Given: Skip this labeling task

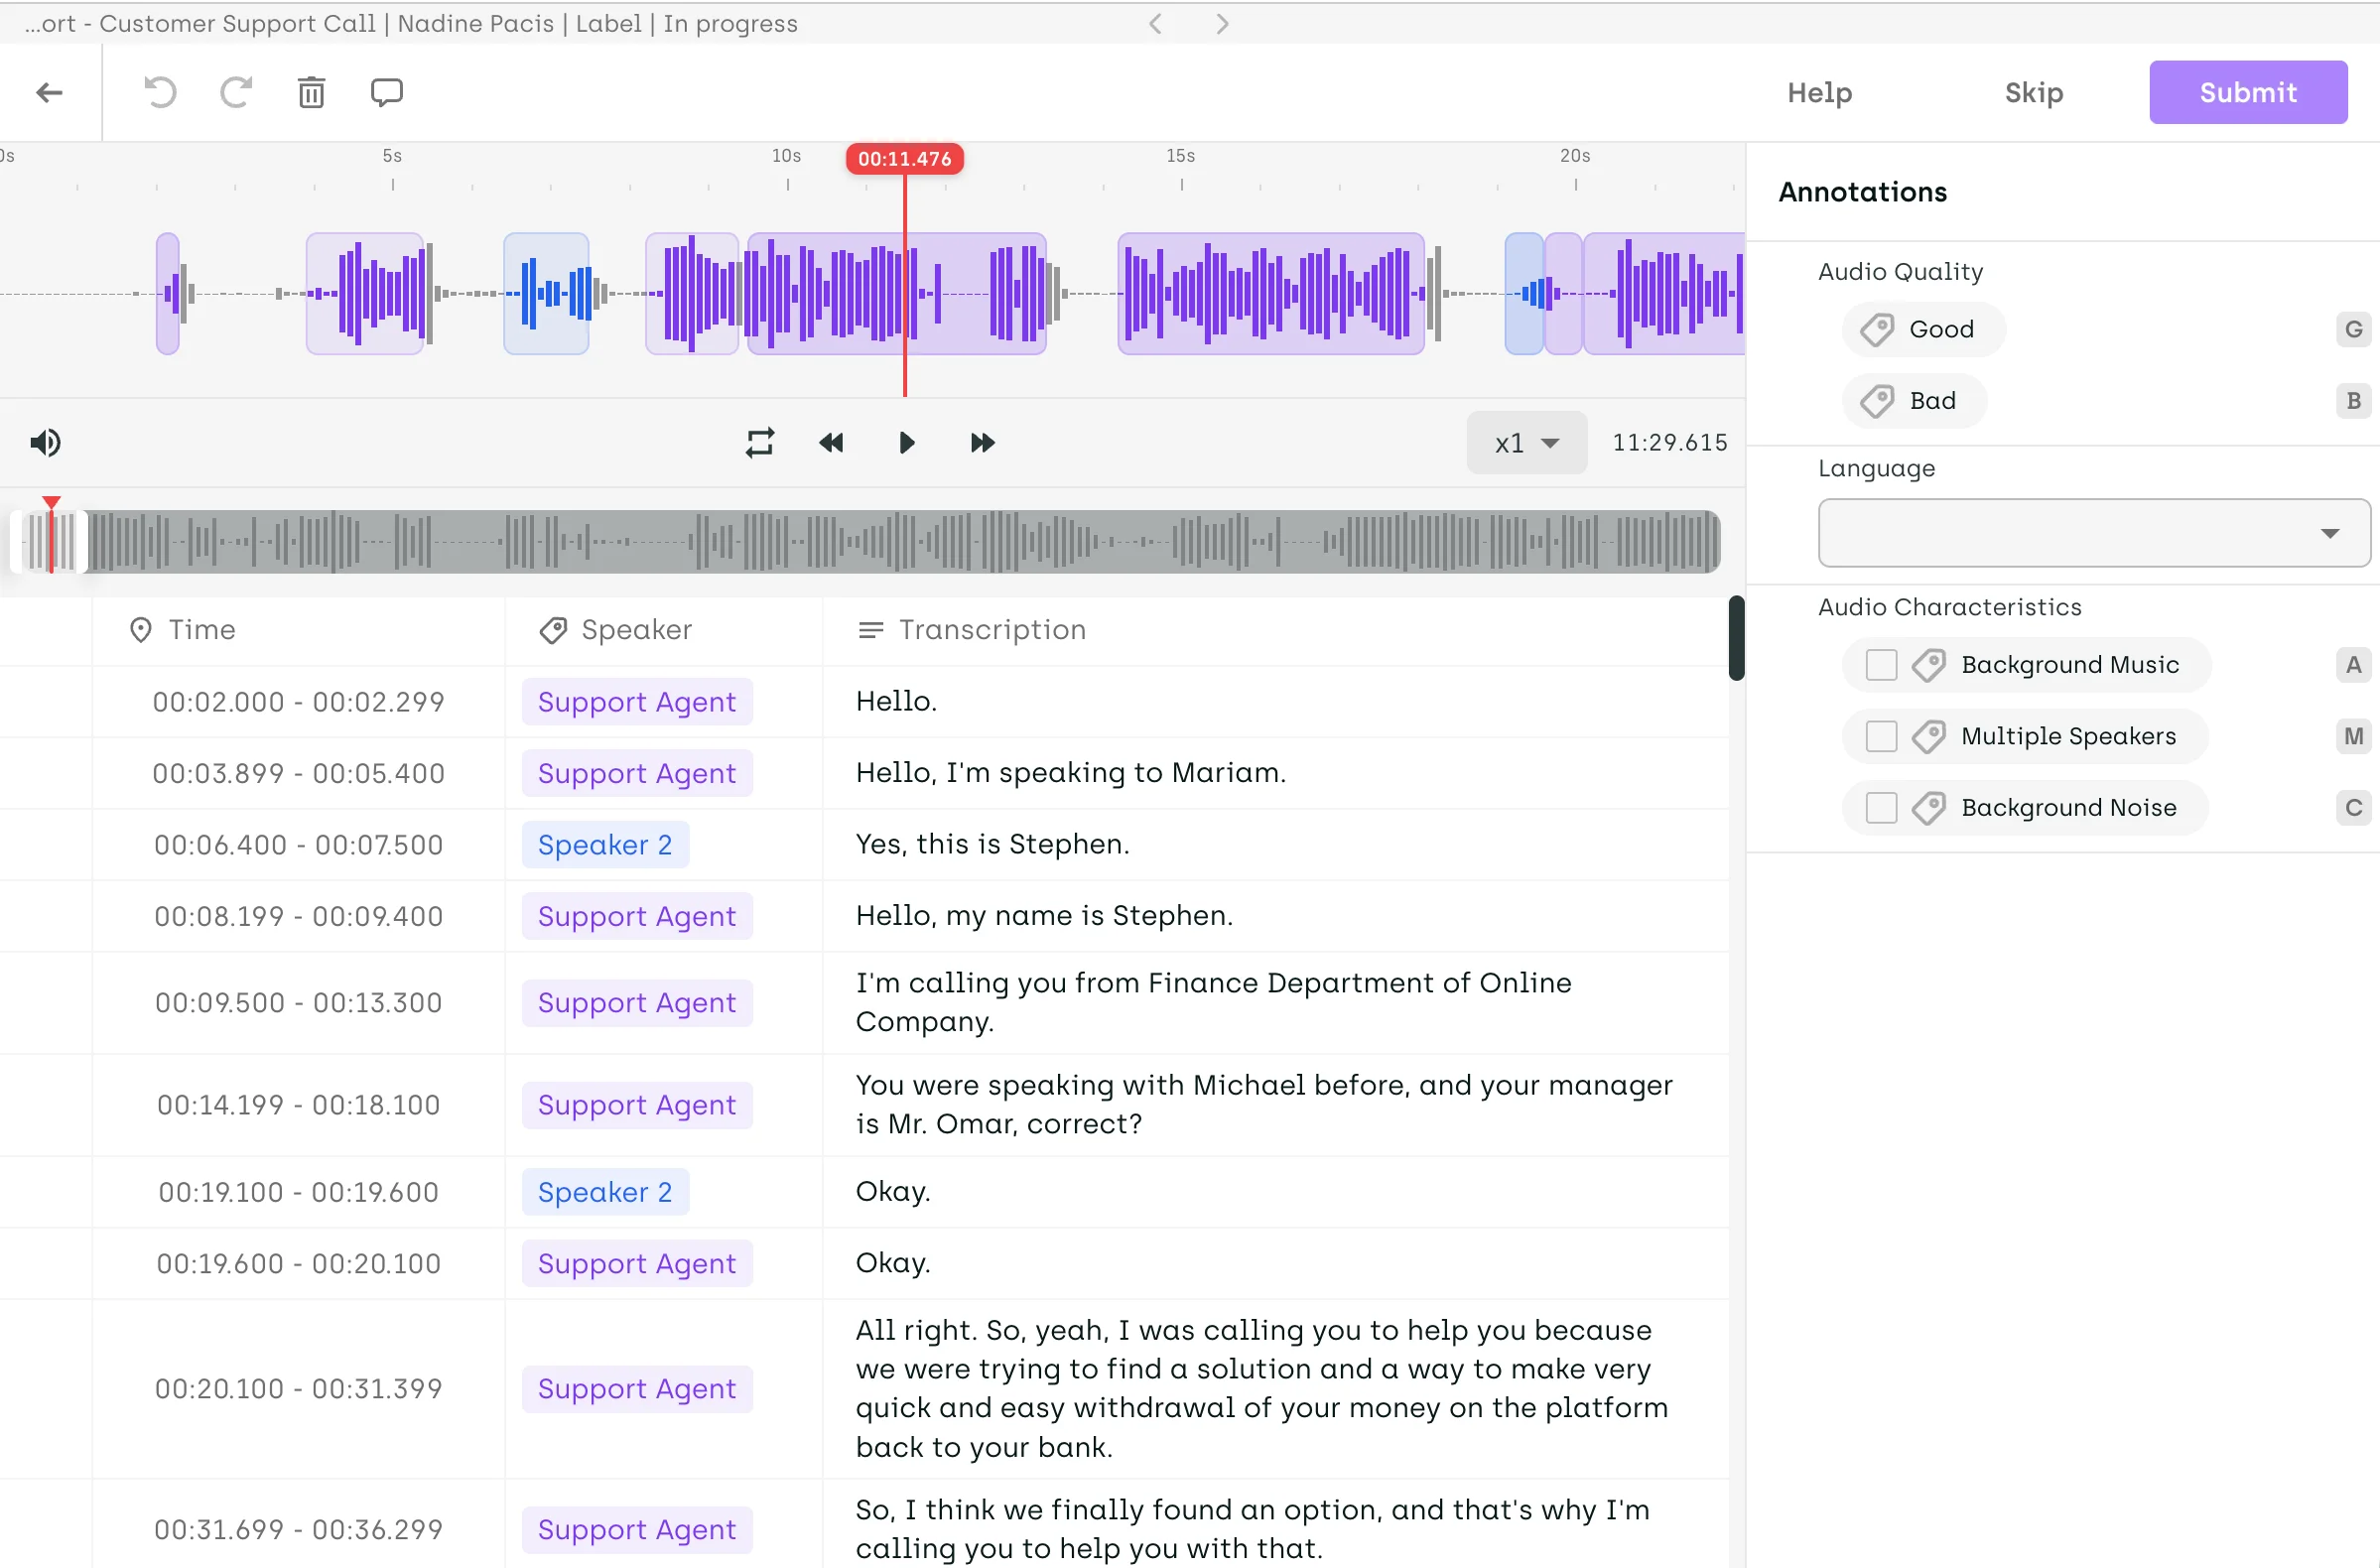Looking at the screenshot, I should tap(2033, 93).
